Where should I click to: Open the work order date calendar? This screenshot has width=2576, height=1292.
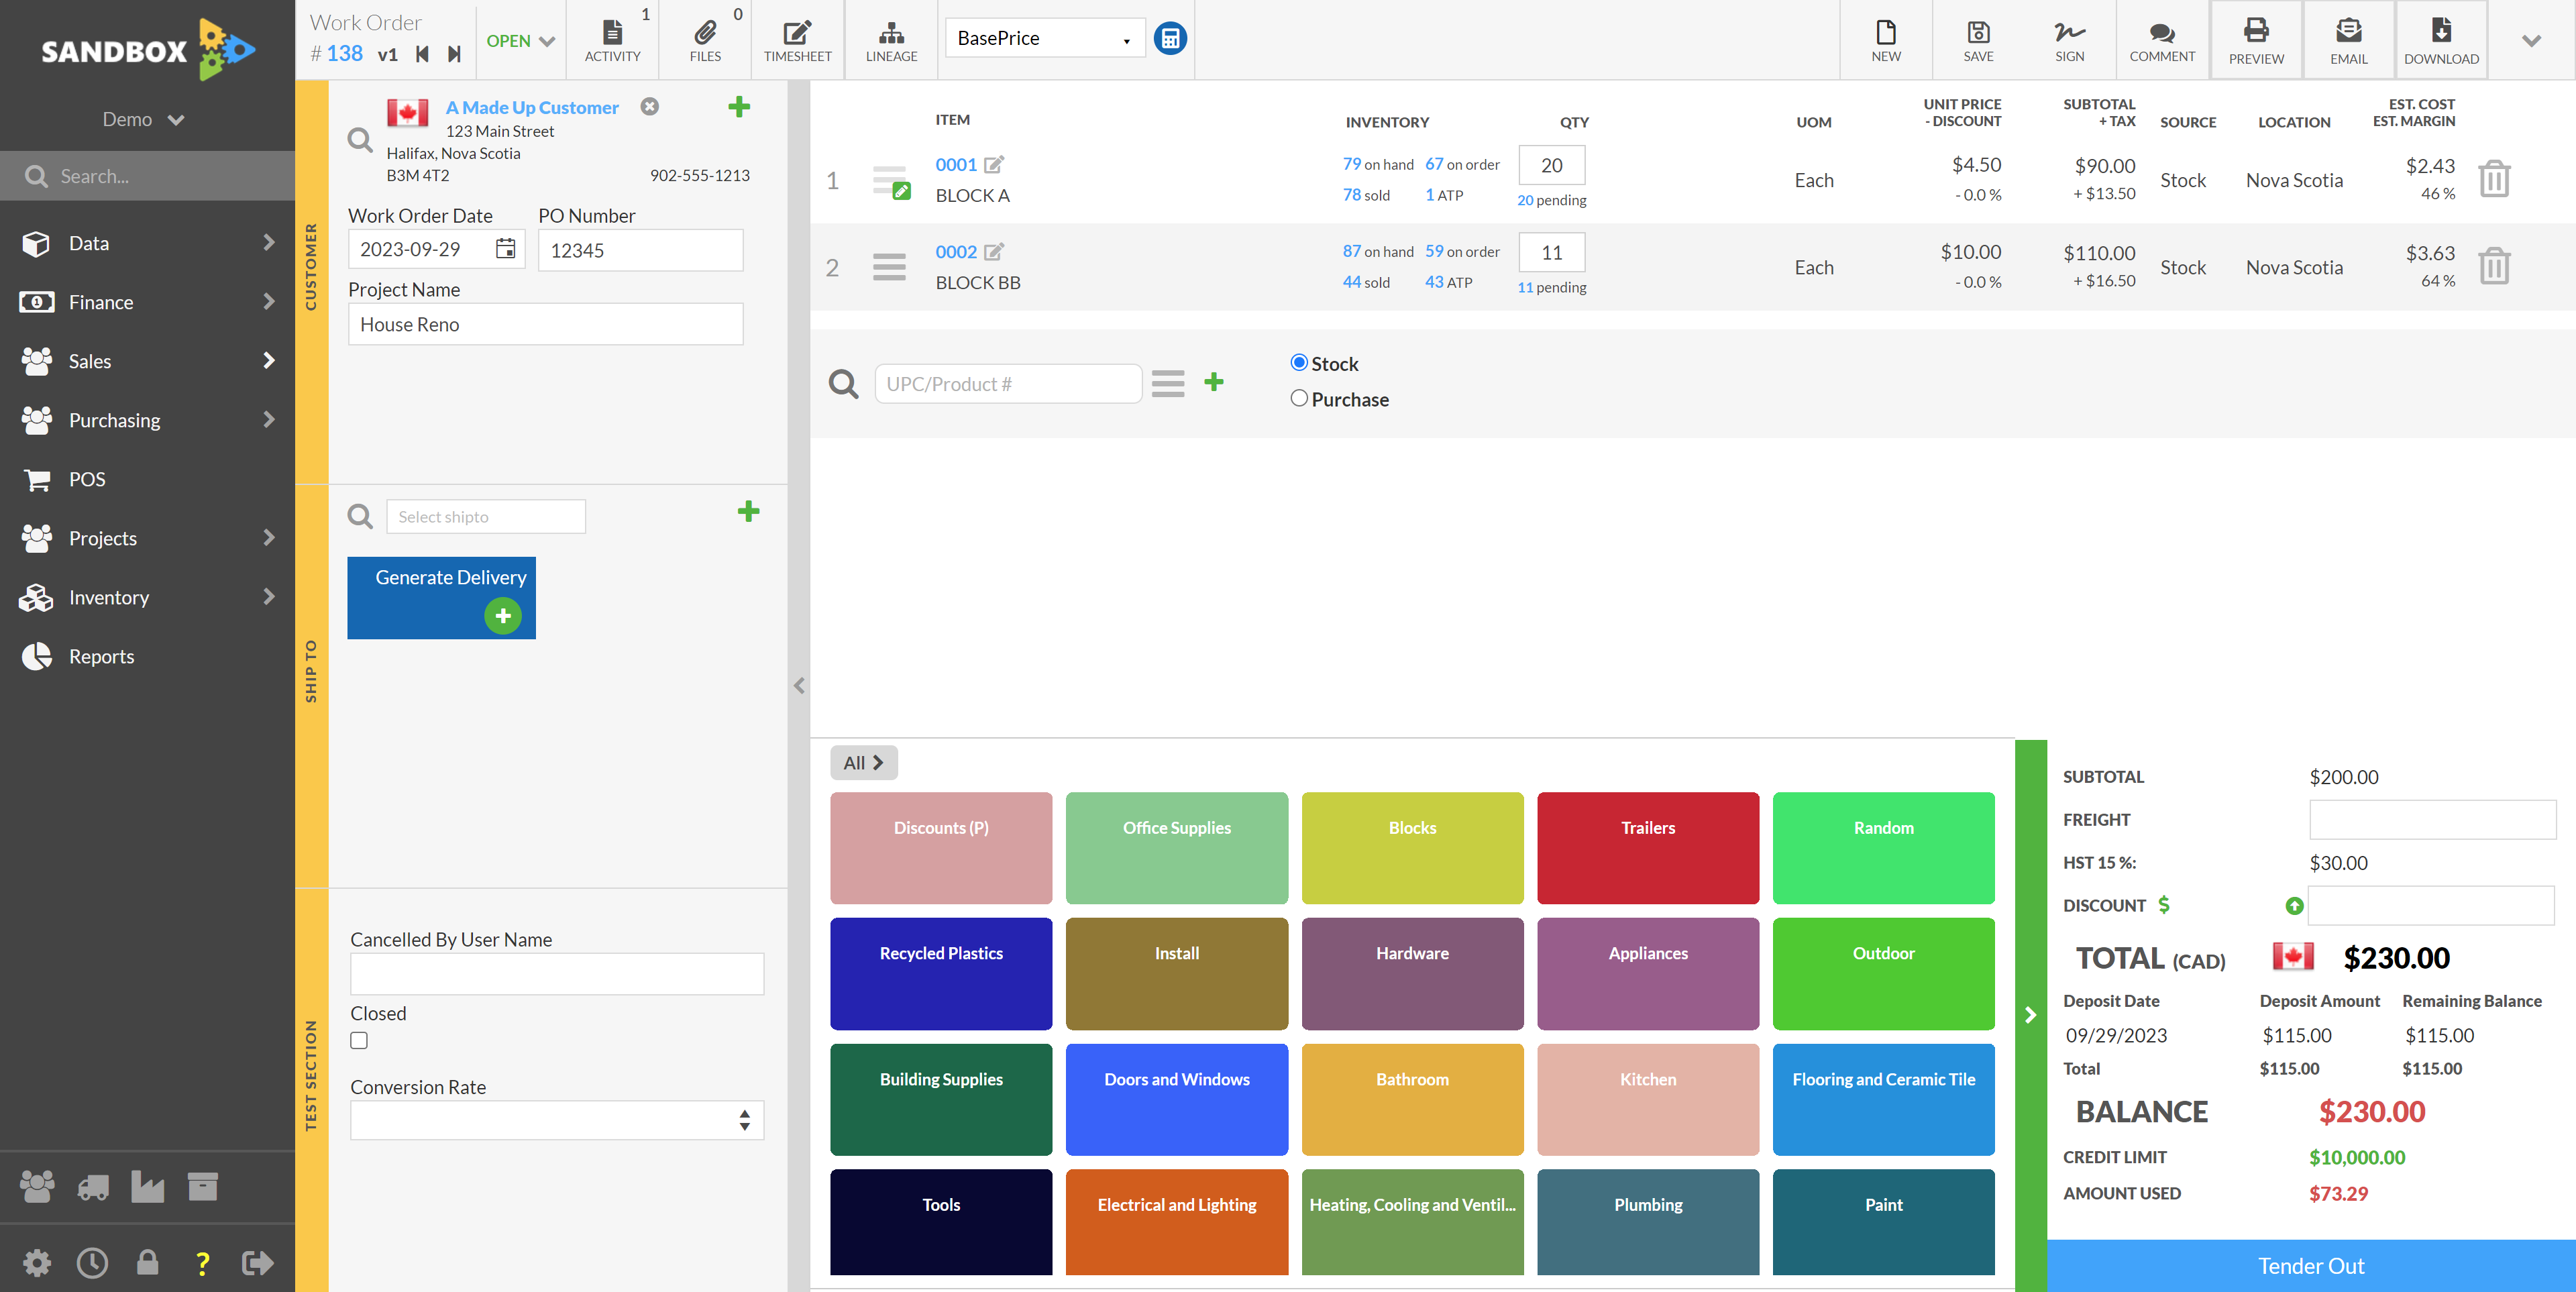coord(506,249)
